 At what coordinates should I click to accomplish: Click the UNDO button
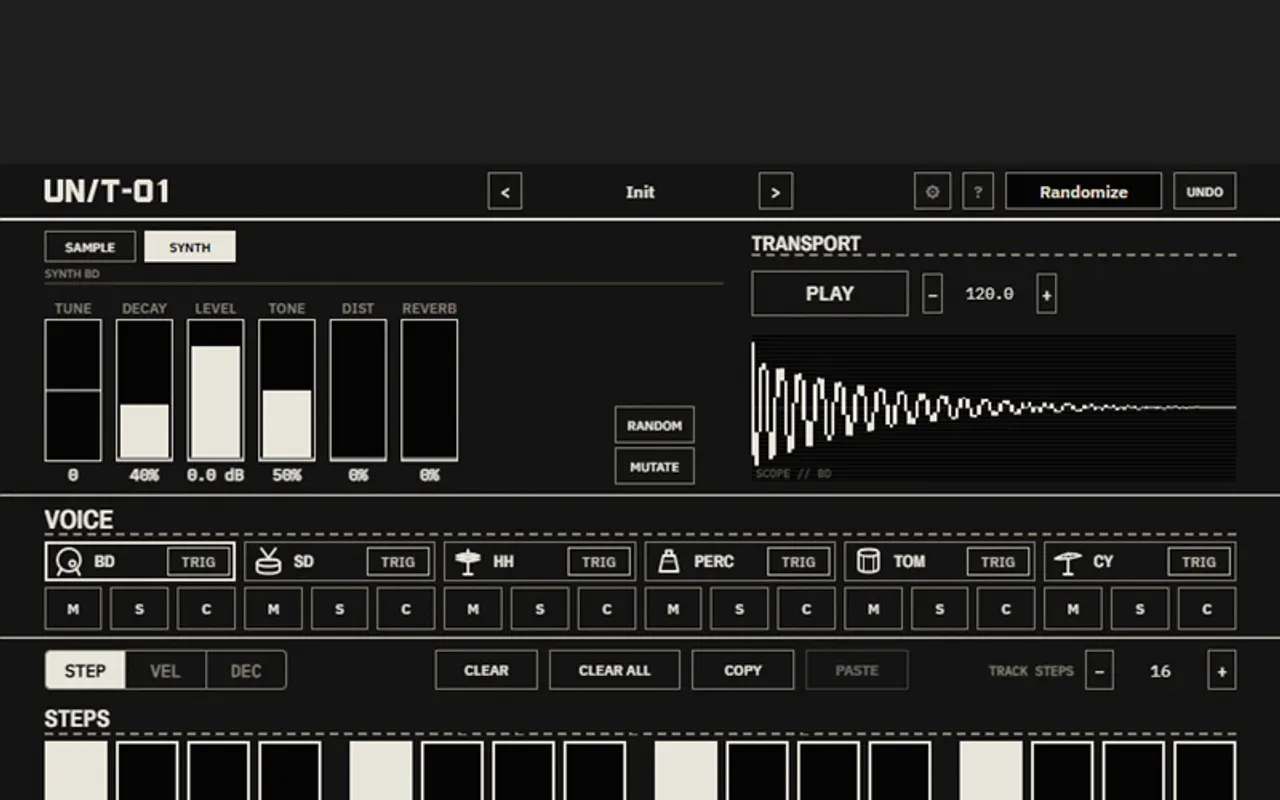coord(1205,192)
